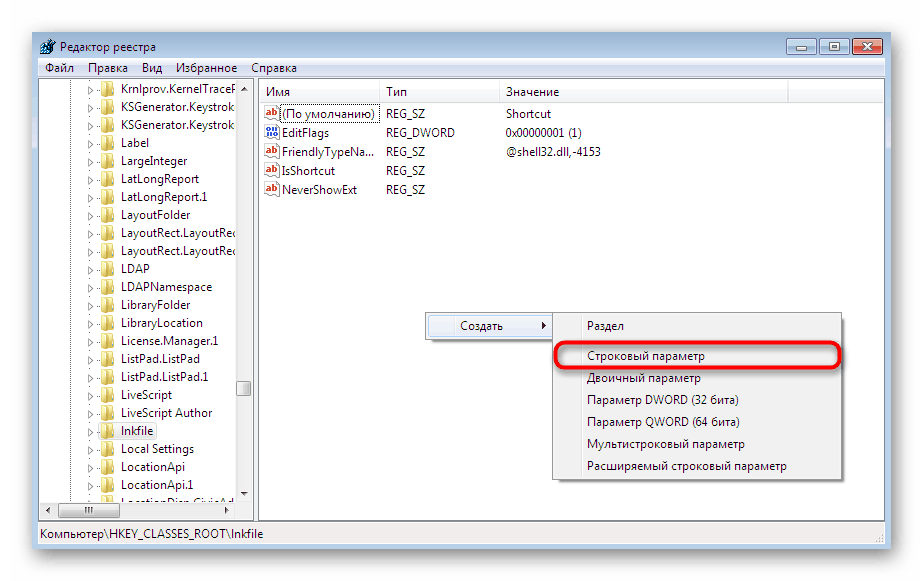Click the LibraryFolder folder icon
Image resolution: width=923 pixels, height=581 pixels.
click(107, 305)
